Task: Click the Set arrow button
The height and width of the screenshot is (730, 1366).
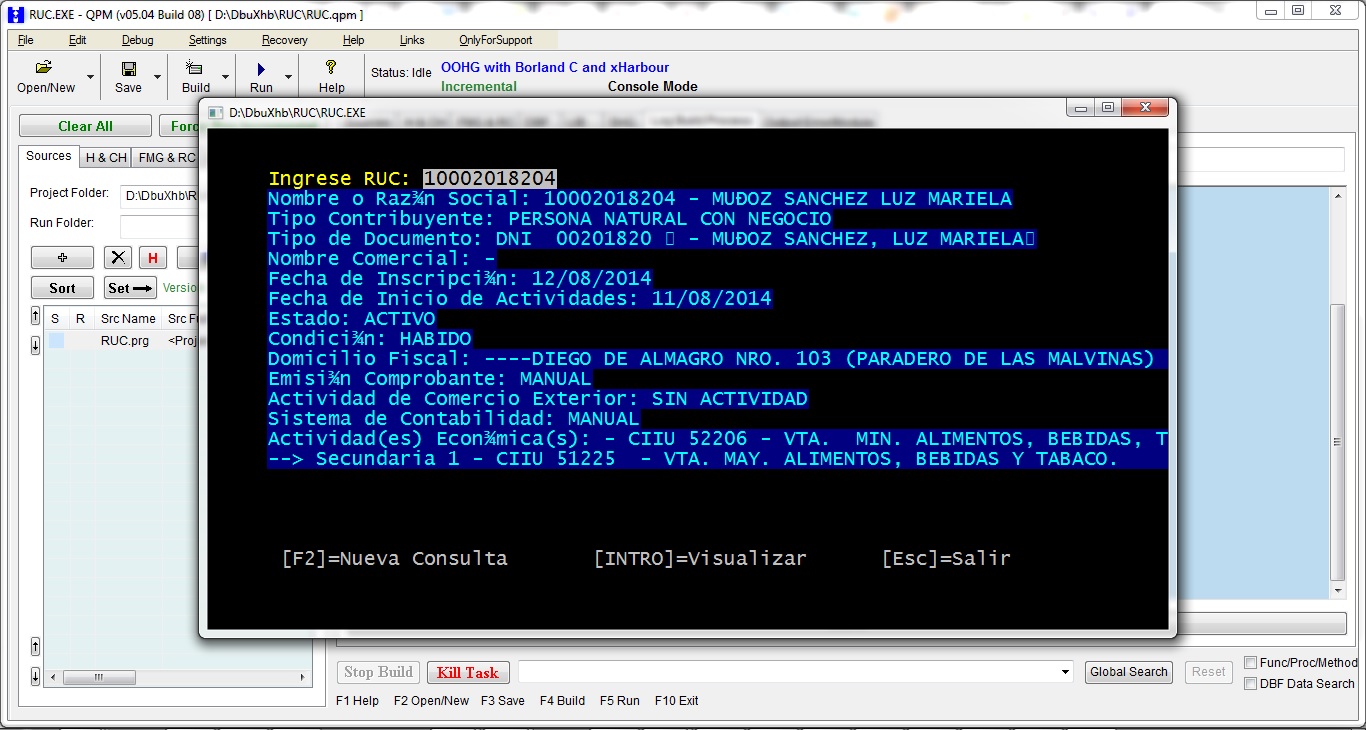Action: tap(130, 288)
